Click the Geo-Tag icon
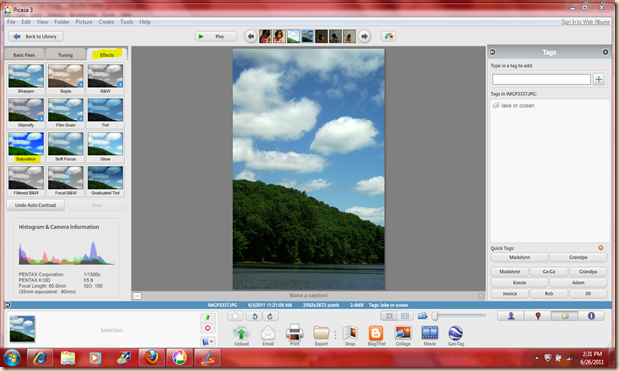619x371 pixels. tap(456, 334)
